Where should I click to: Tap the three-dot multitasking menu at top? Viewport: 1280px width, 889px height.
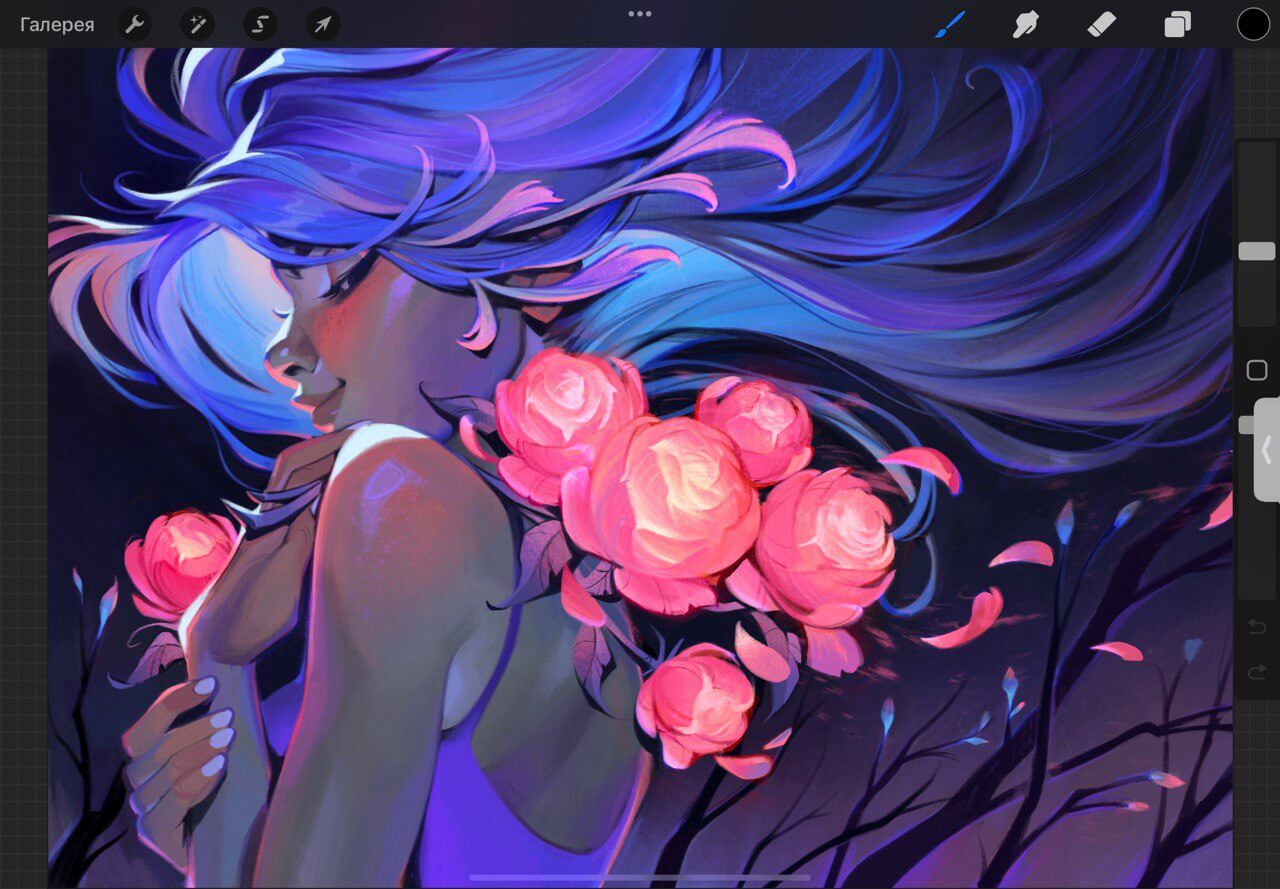[639, 14]
